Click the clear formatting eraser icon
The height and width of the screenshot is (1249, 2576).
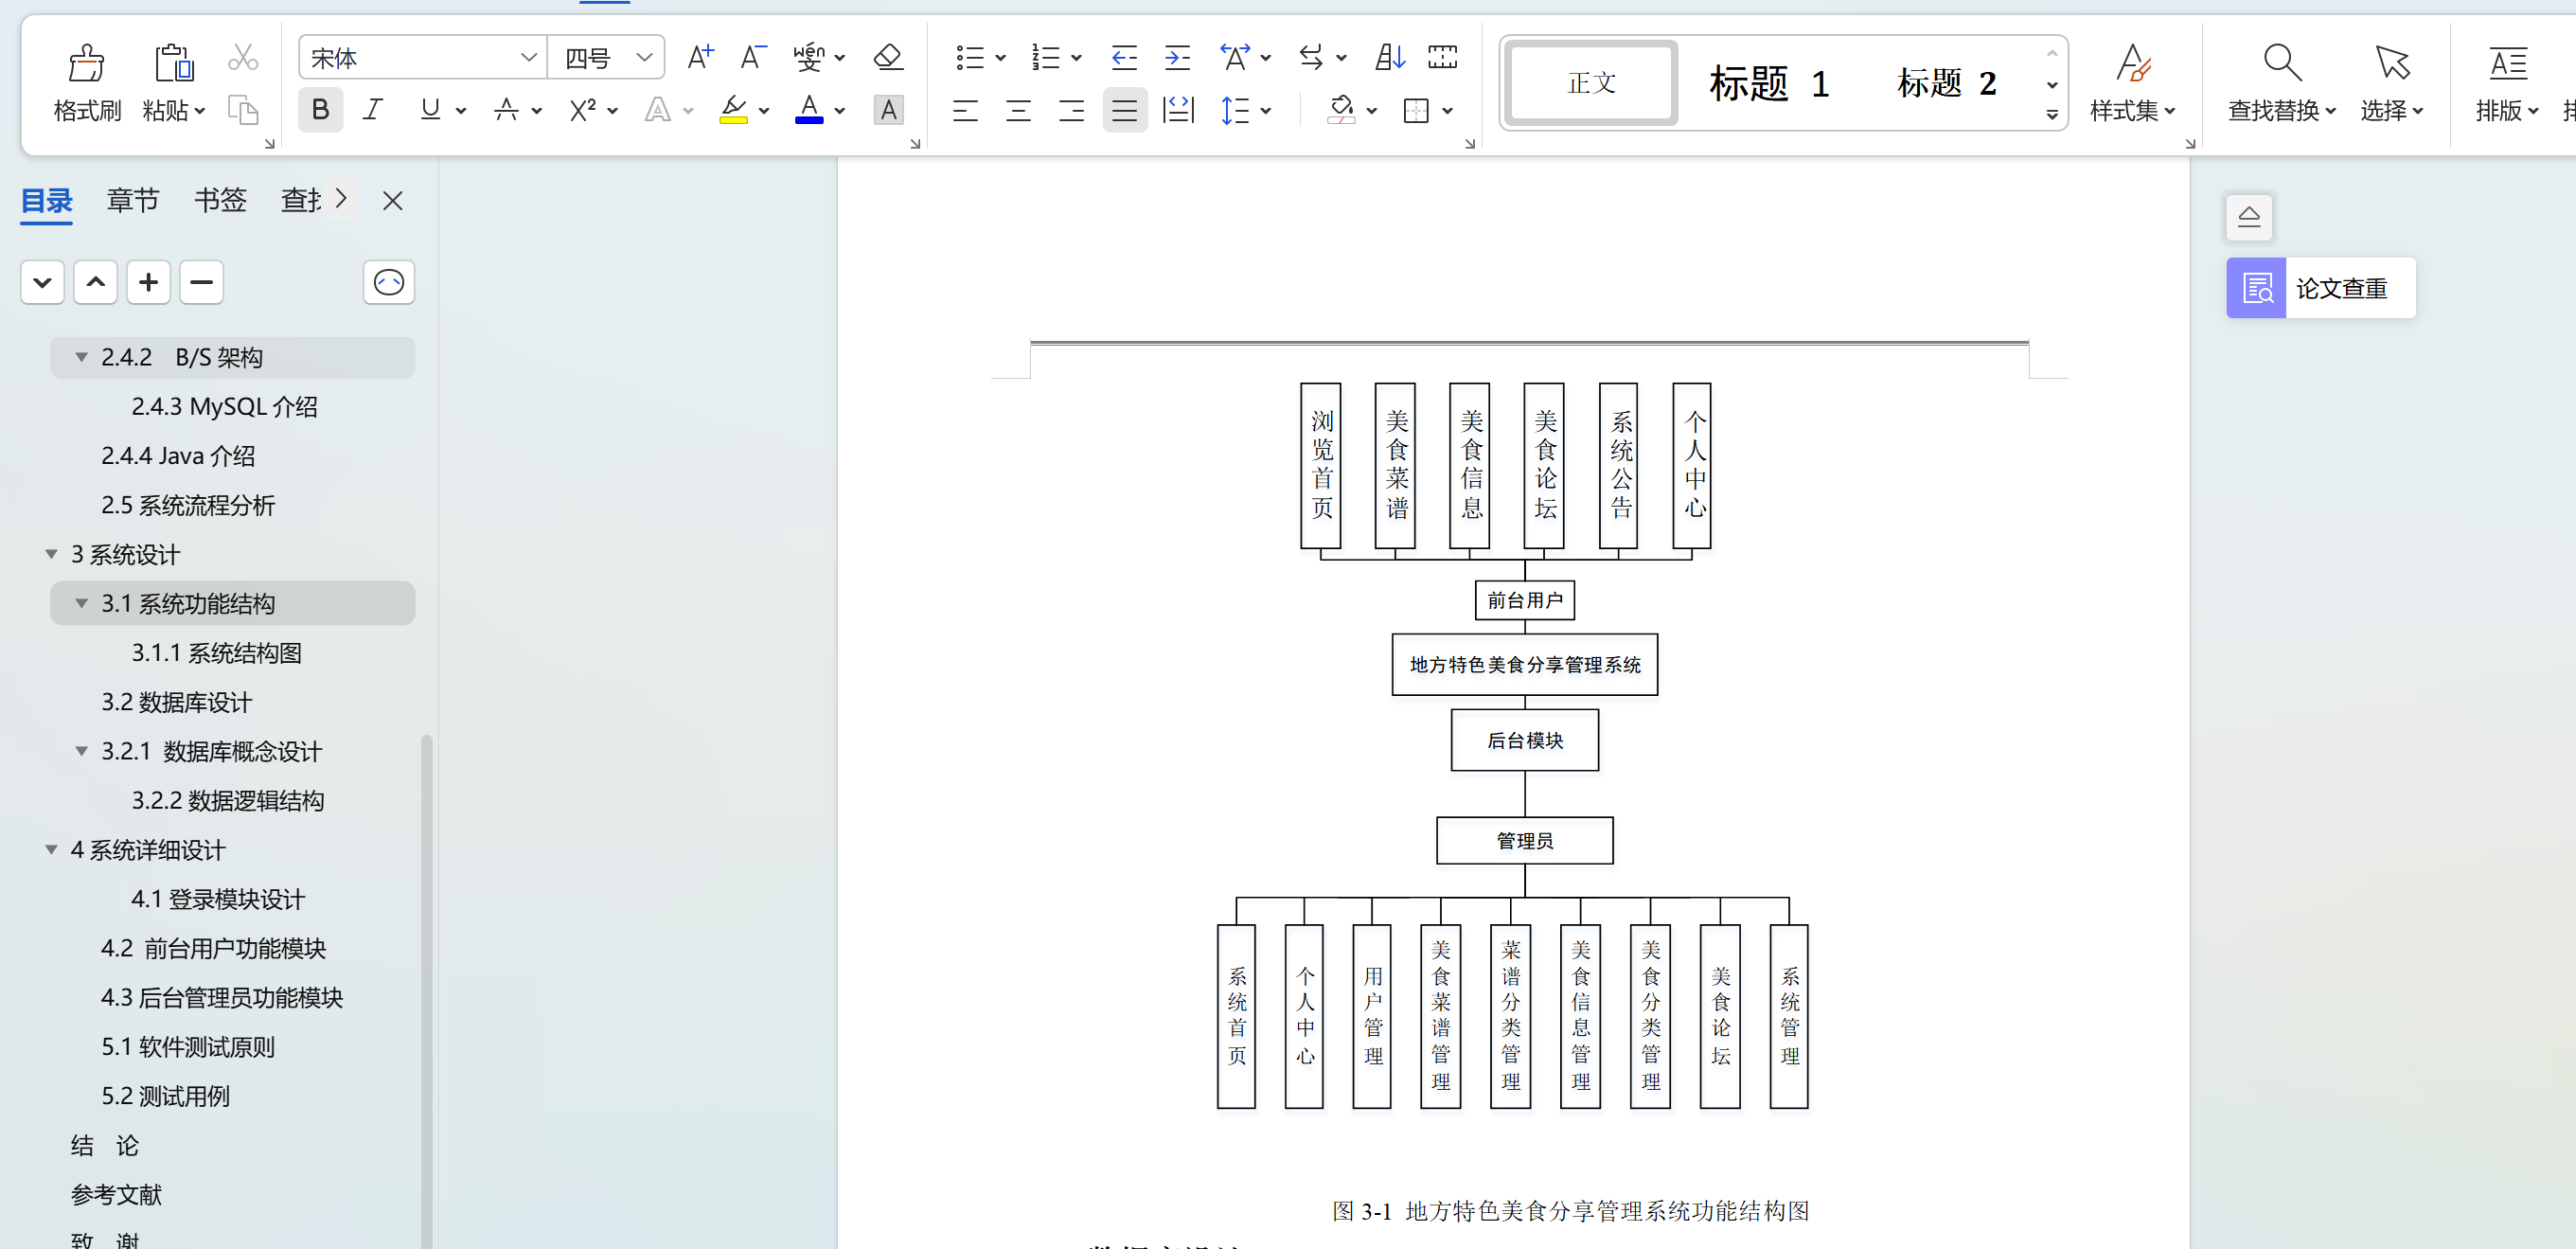(x=887, y=57)
